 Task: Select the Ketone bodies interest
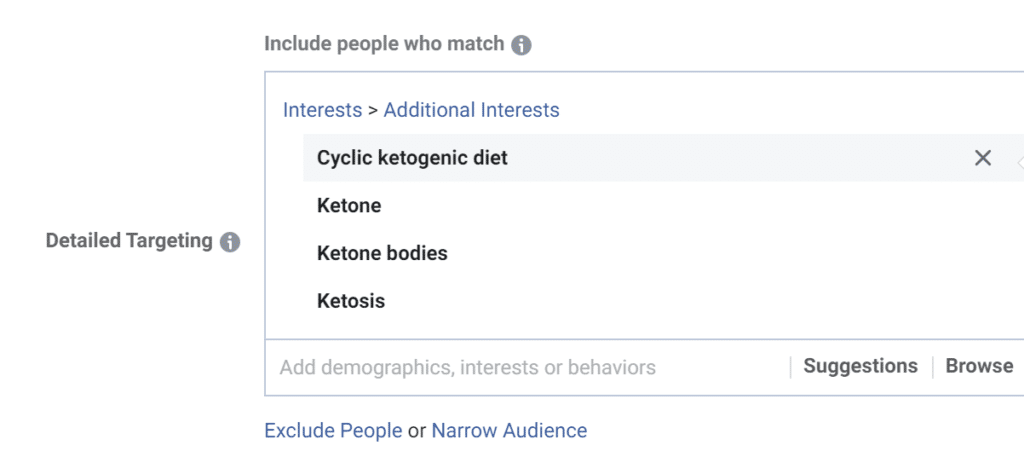[382, 253]
